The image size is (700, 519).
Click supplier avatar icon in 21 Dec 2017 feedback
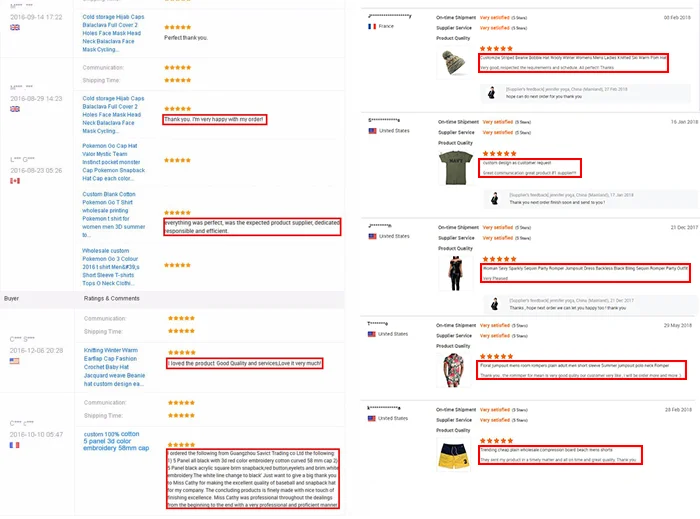[495, 304]
